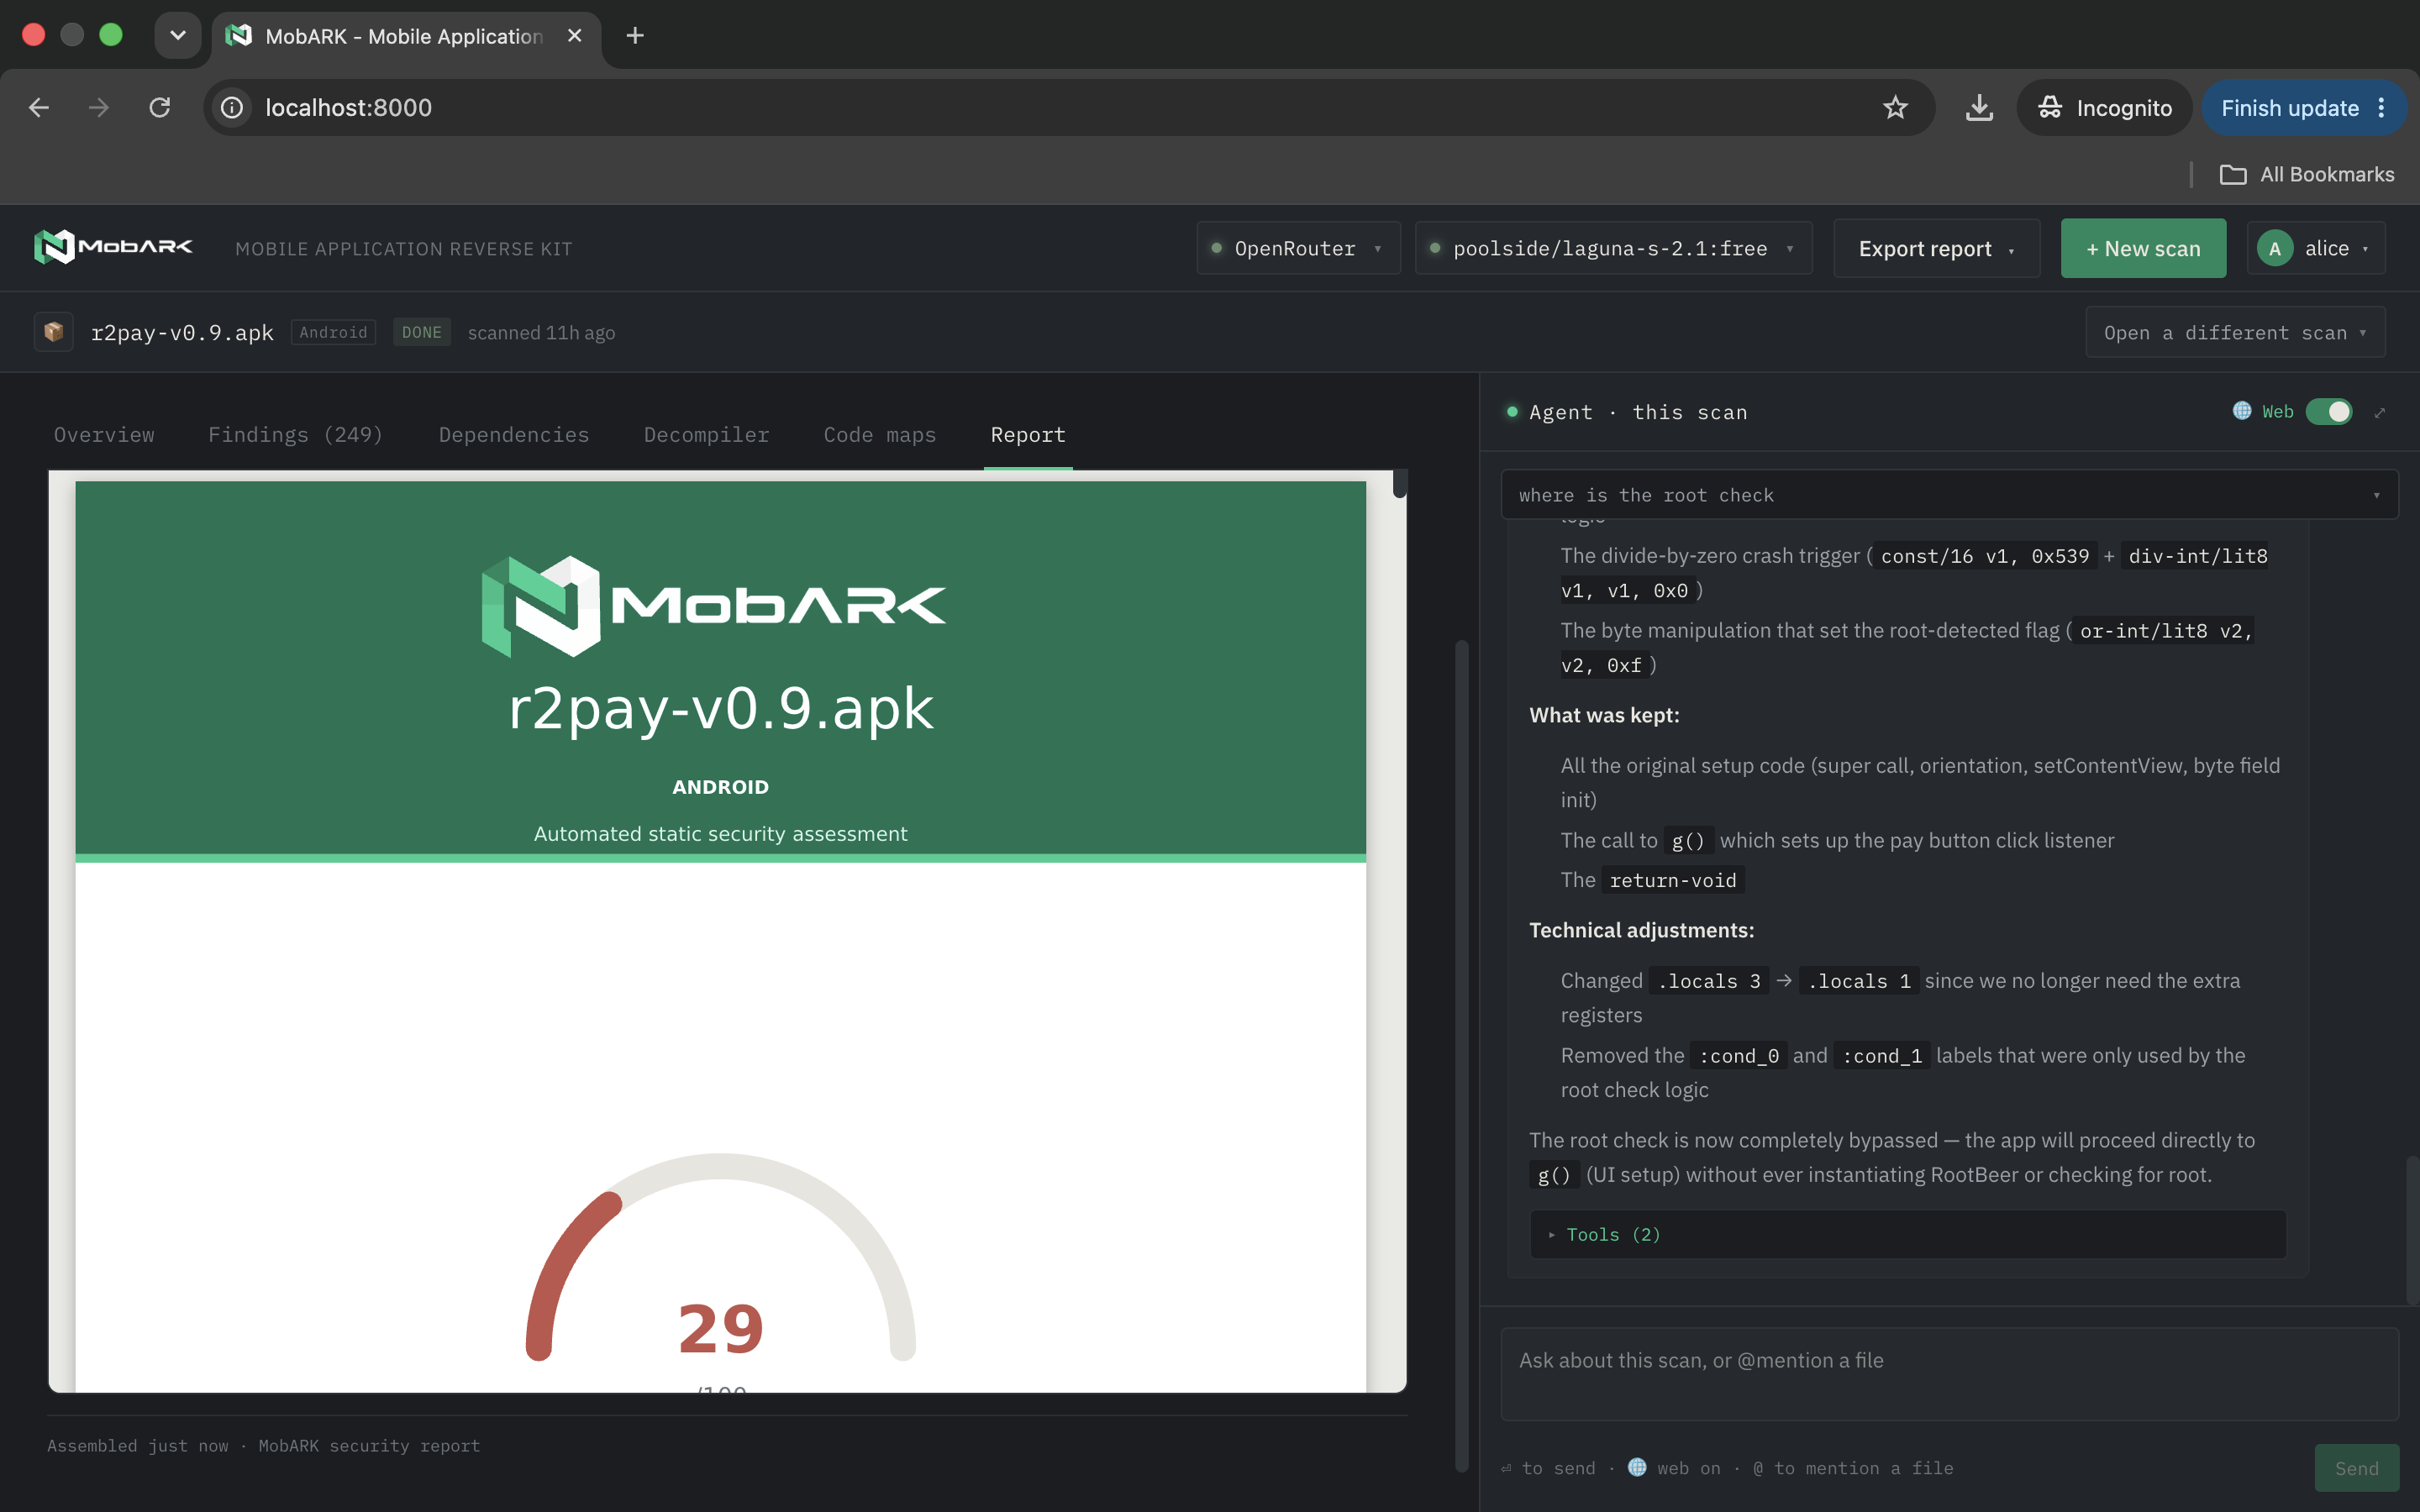Open the Export report dropdown

[1936, 248]
